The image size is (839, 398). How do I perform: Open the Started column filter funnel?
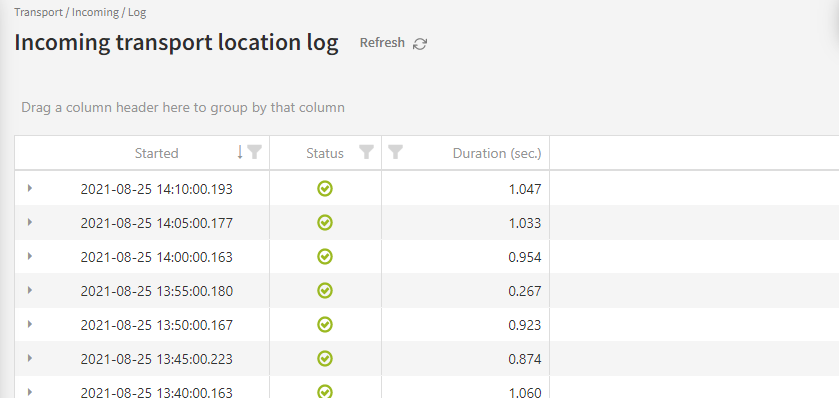pos(255,152)
